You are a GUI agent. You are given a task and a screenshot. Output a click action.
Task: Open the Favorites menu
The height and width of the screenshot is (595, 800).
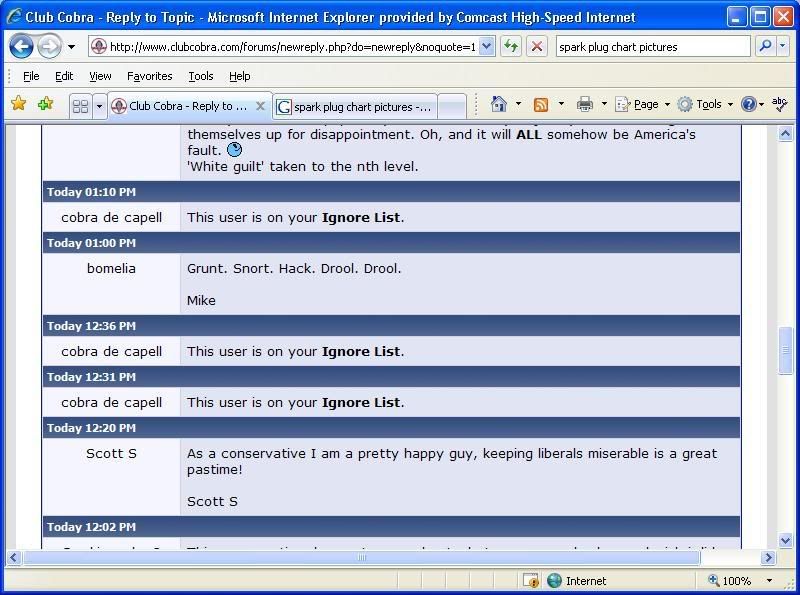click(x=149, y=76)
